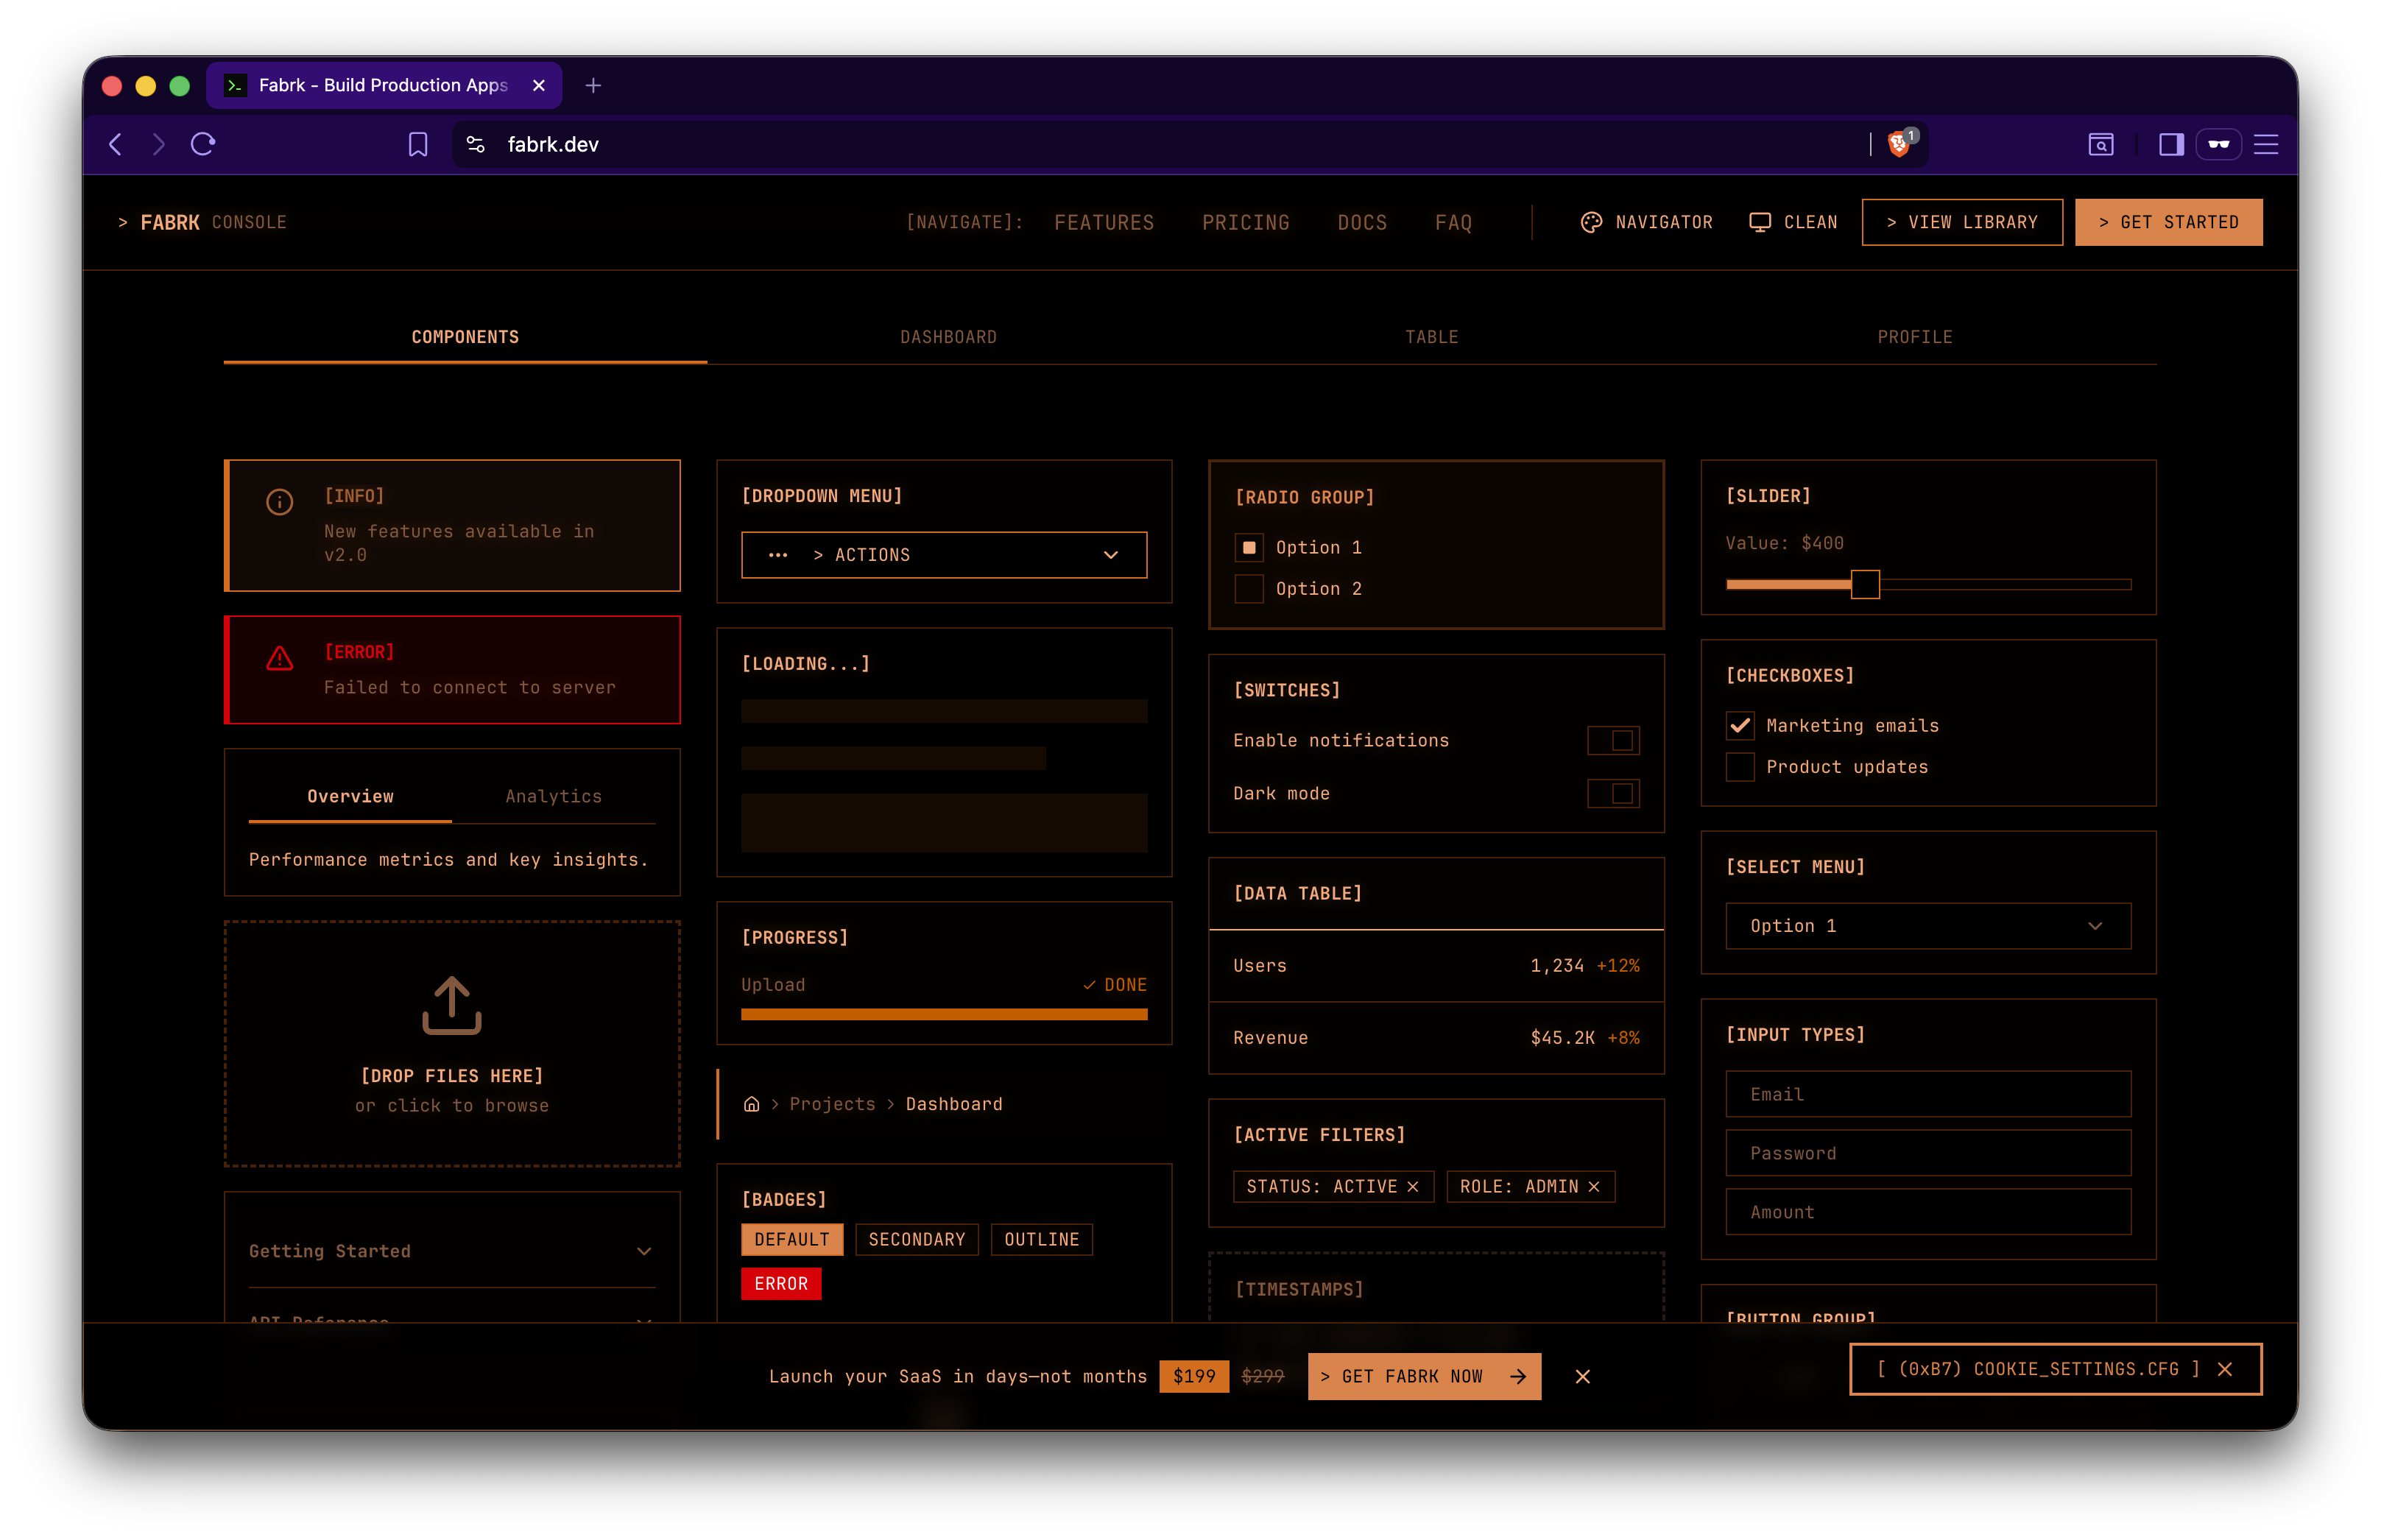The image size is (2381, 1540).
Task: Click the upload icon in the drop zone
Action: pyautogui.click(x=452, y=1005)
